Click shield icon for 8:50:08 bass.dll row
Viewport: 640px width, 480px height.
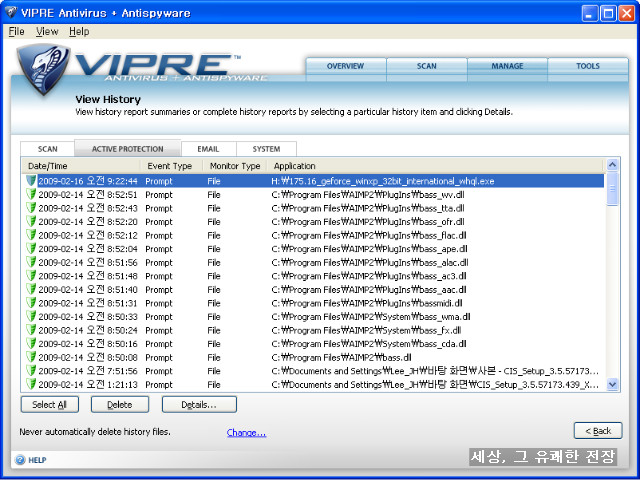pos(31,357)
